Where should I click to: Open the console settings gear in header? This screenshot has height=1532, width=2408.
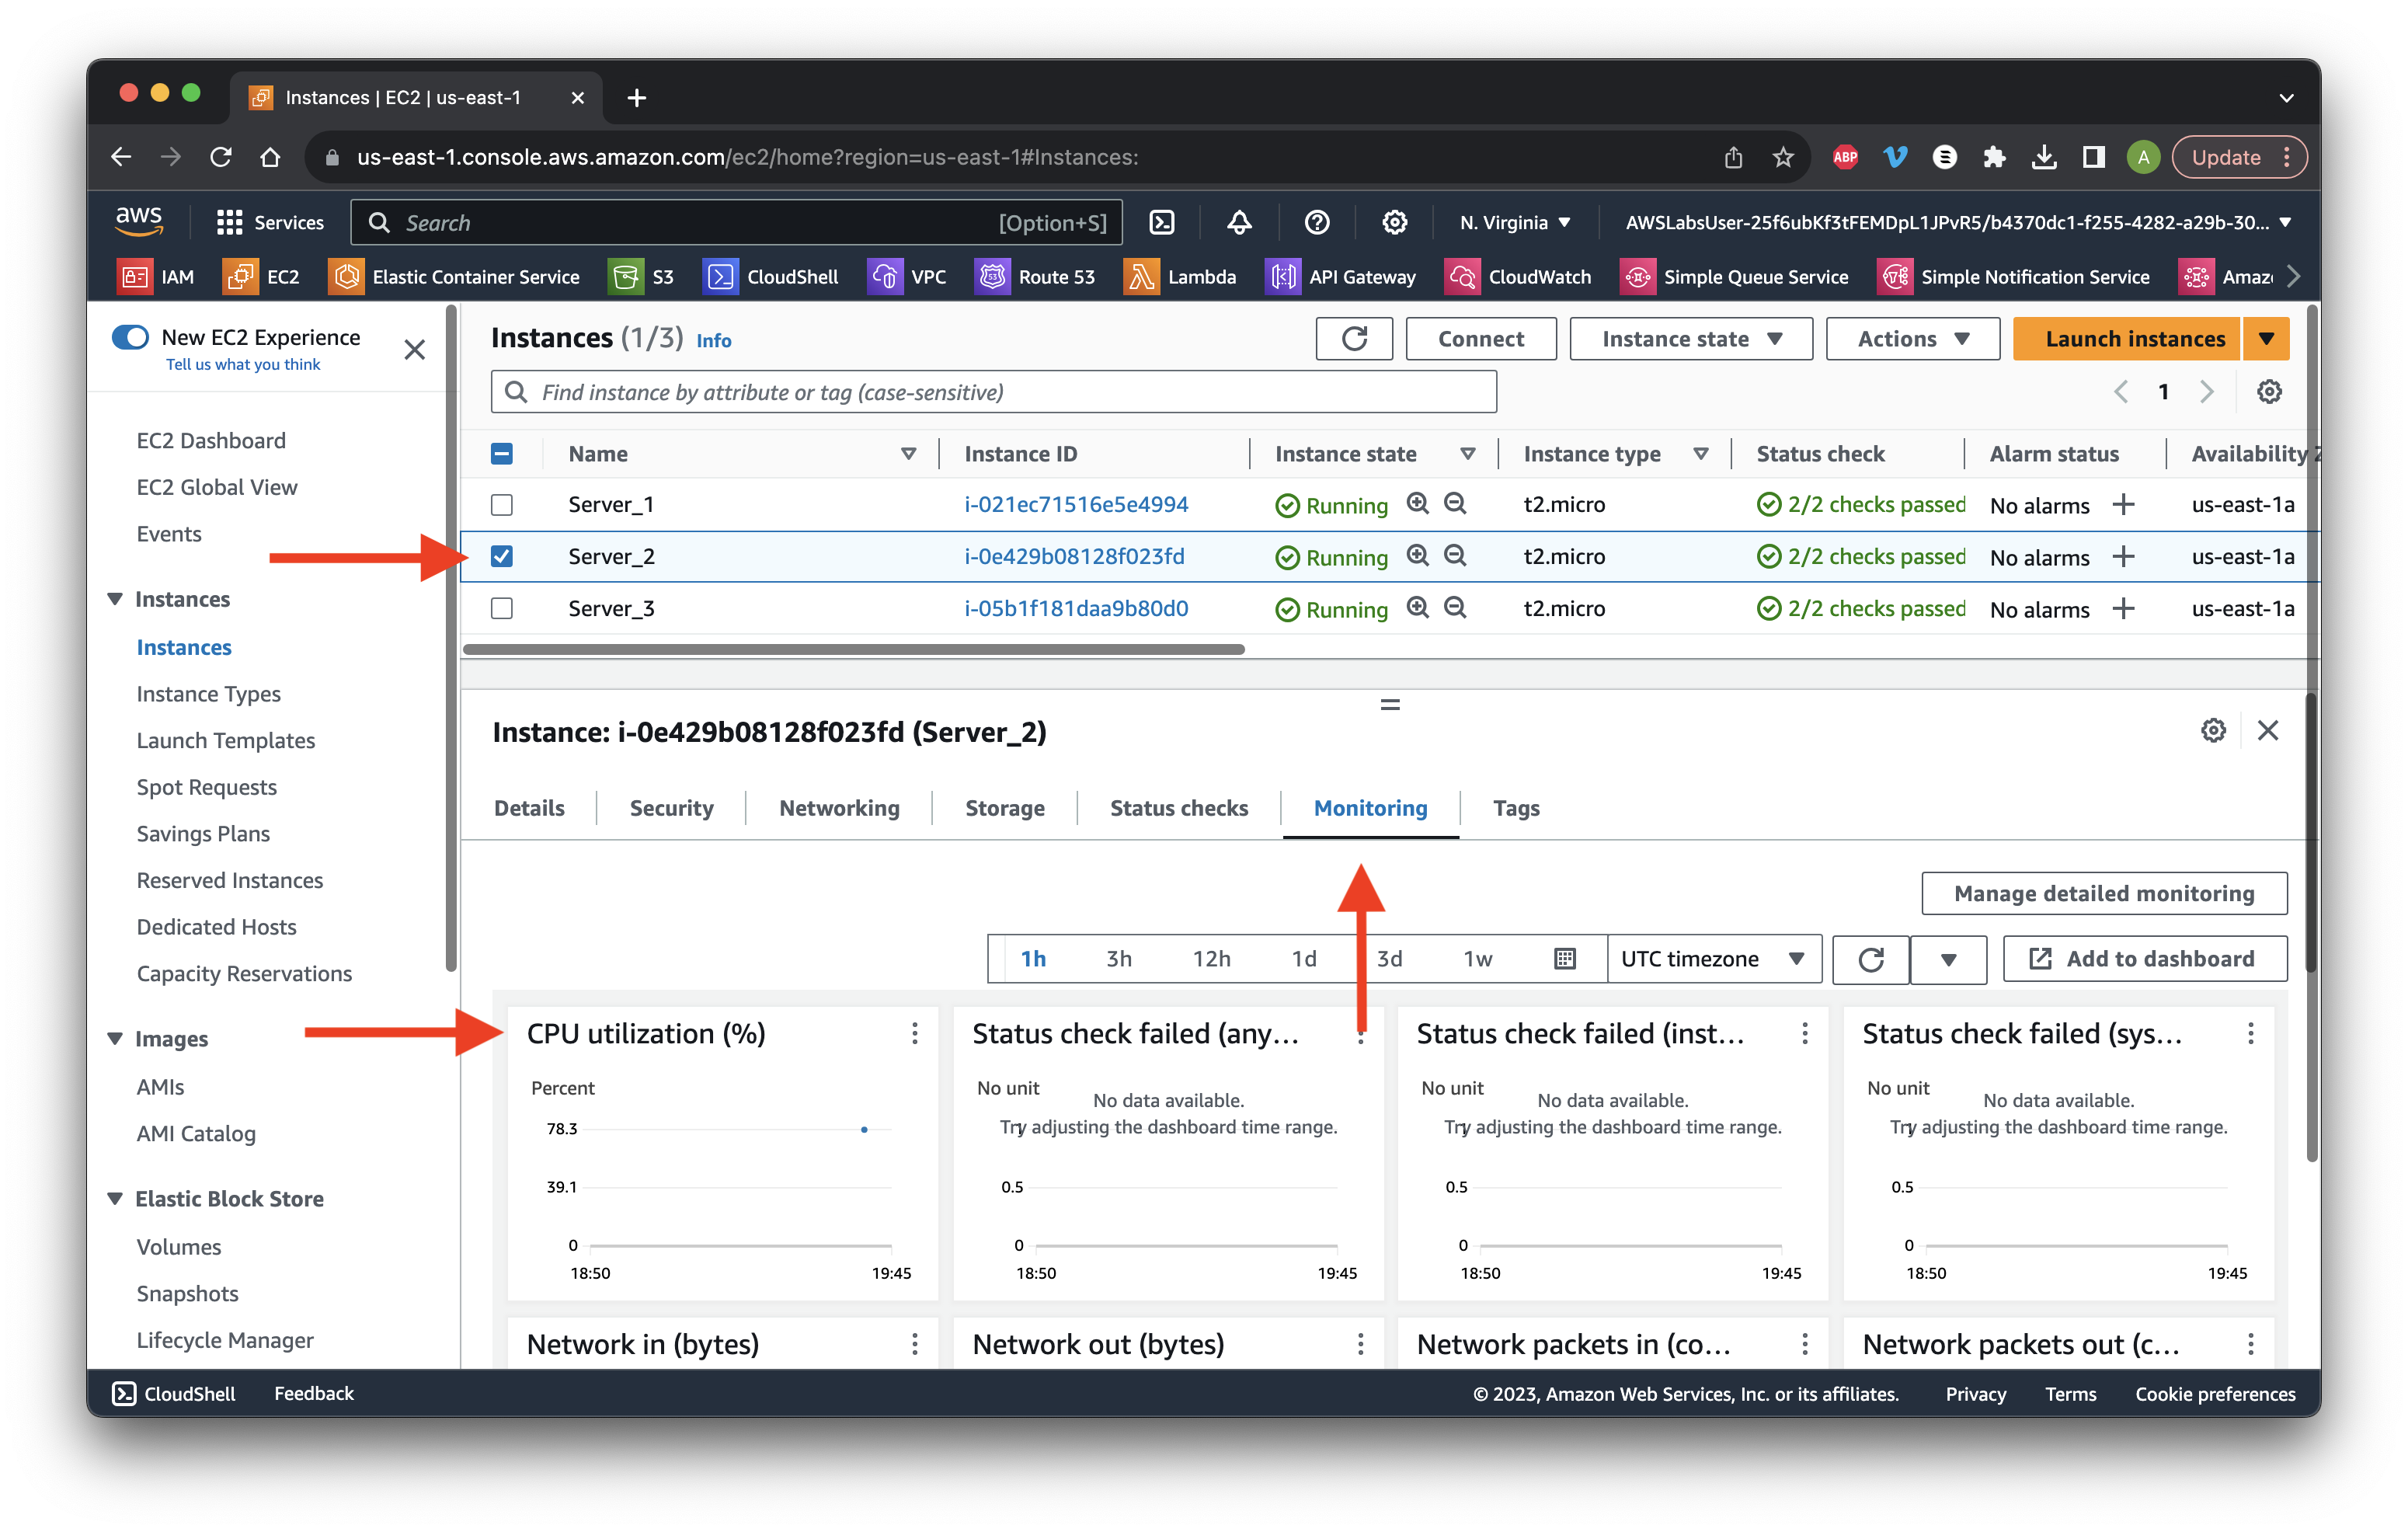1394,222
